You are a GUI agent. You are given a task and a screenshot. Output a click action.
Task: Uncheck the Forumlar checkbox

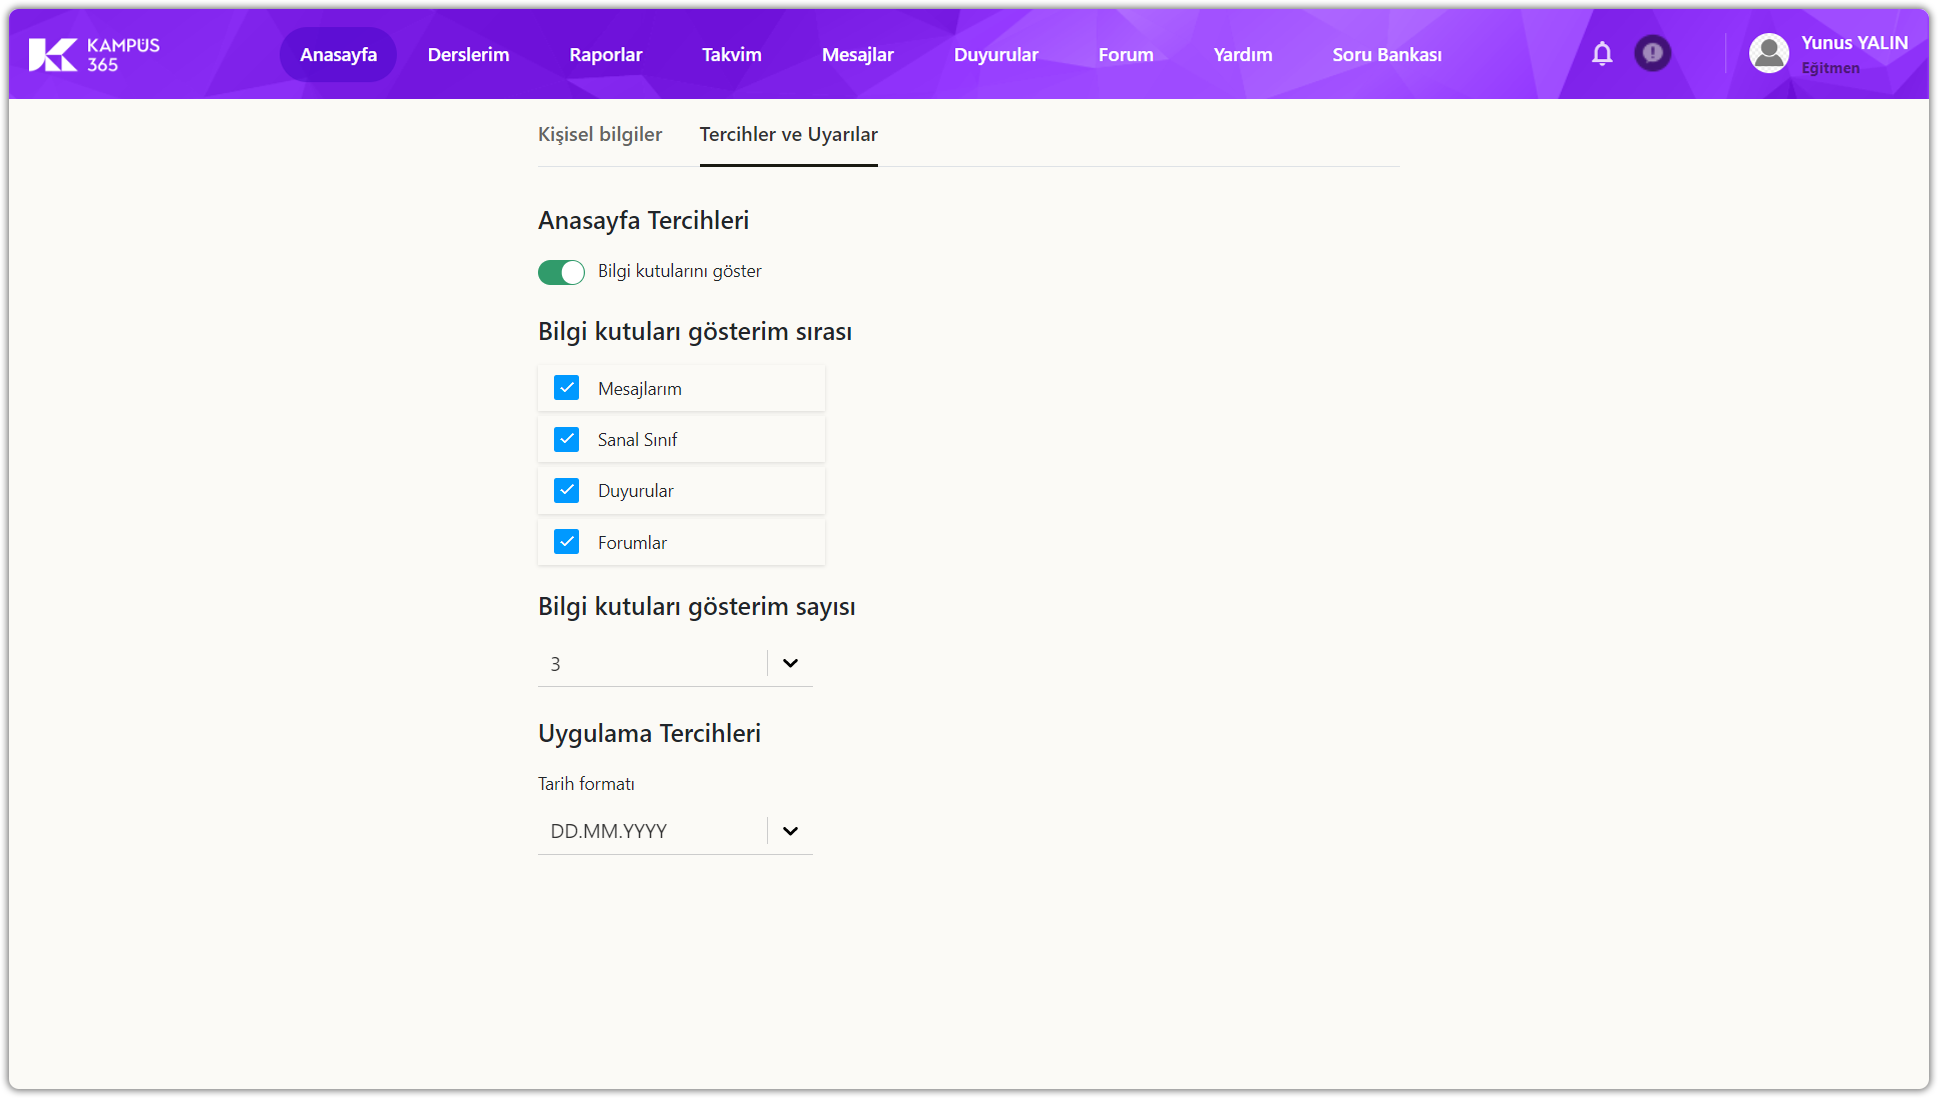point(566,542)
